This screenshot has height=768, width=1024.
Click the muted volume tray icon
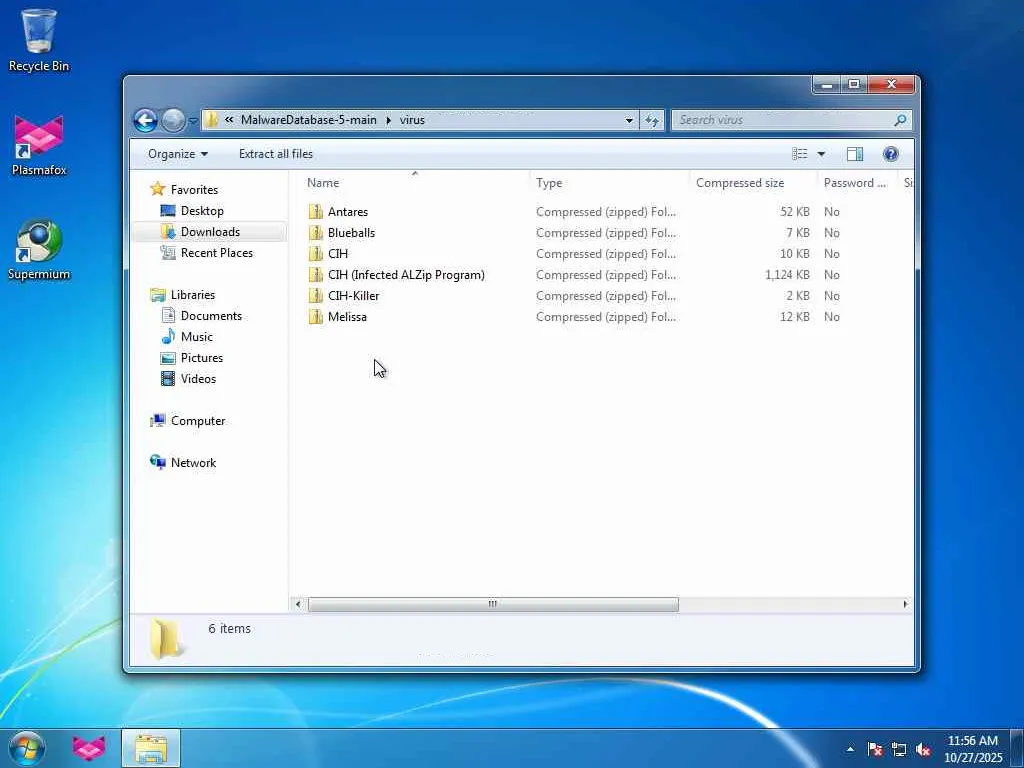923,749
